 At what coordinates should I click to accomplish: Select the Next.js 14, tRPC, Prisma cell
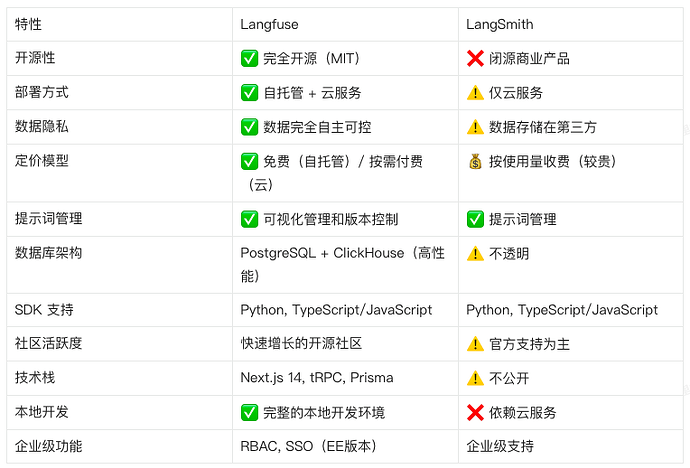[x=317, y=378]
